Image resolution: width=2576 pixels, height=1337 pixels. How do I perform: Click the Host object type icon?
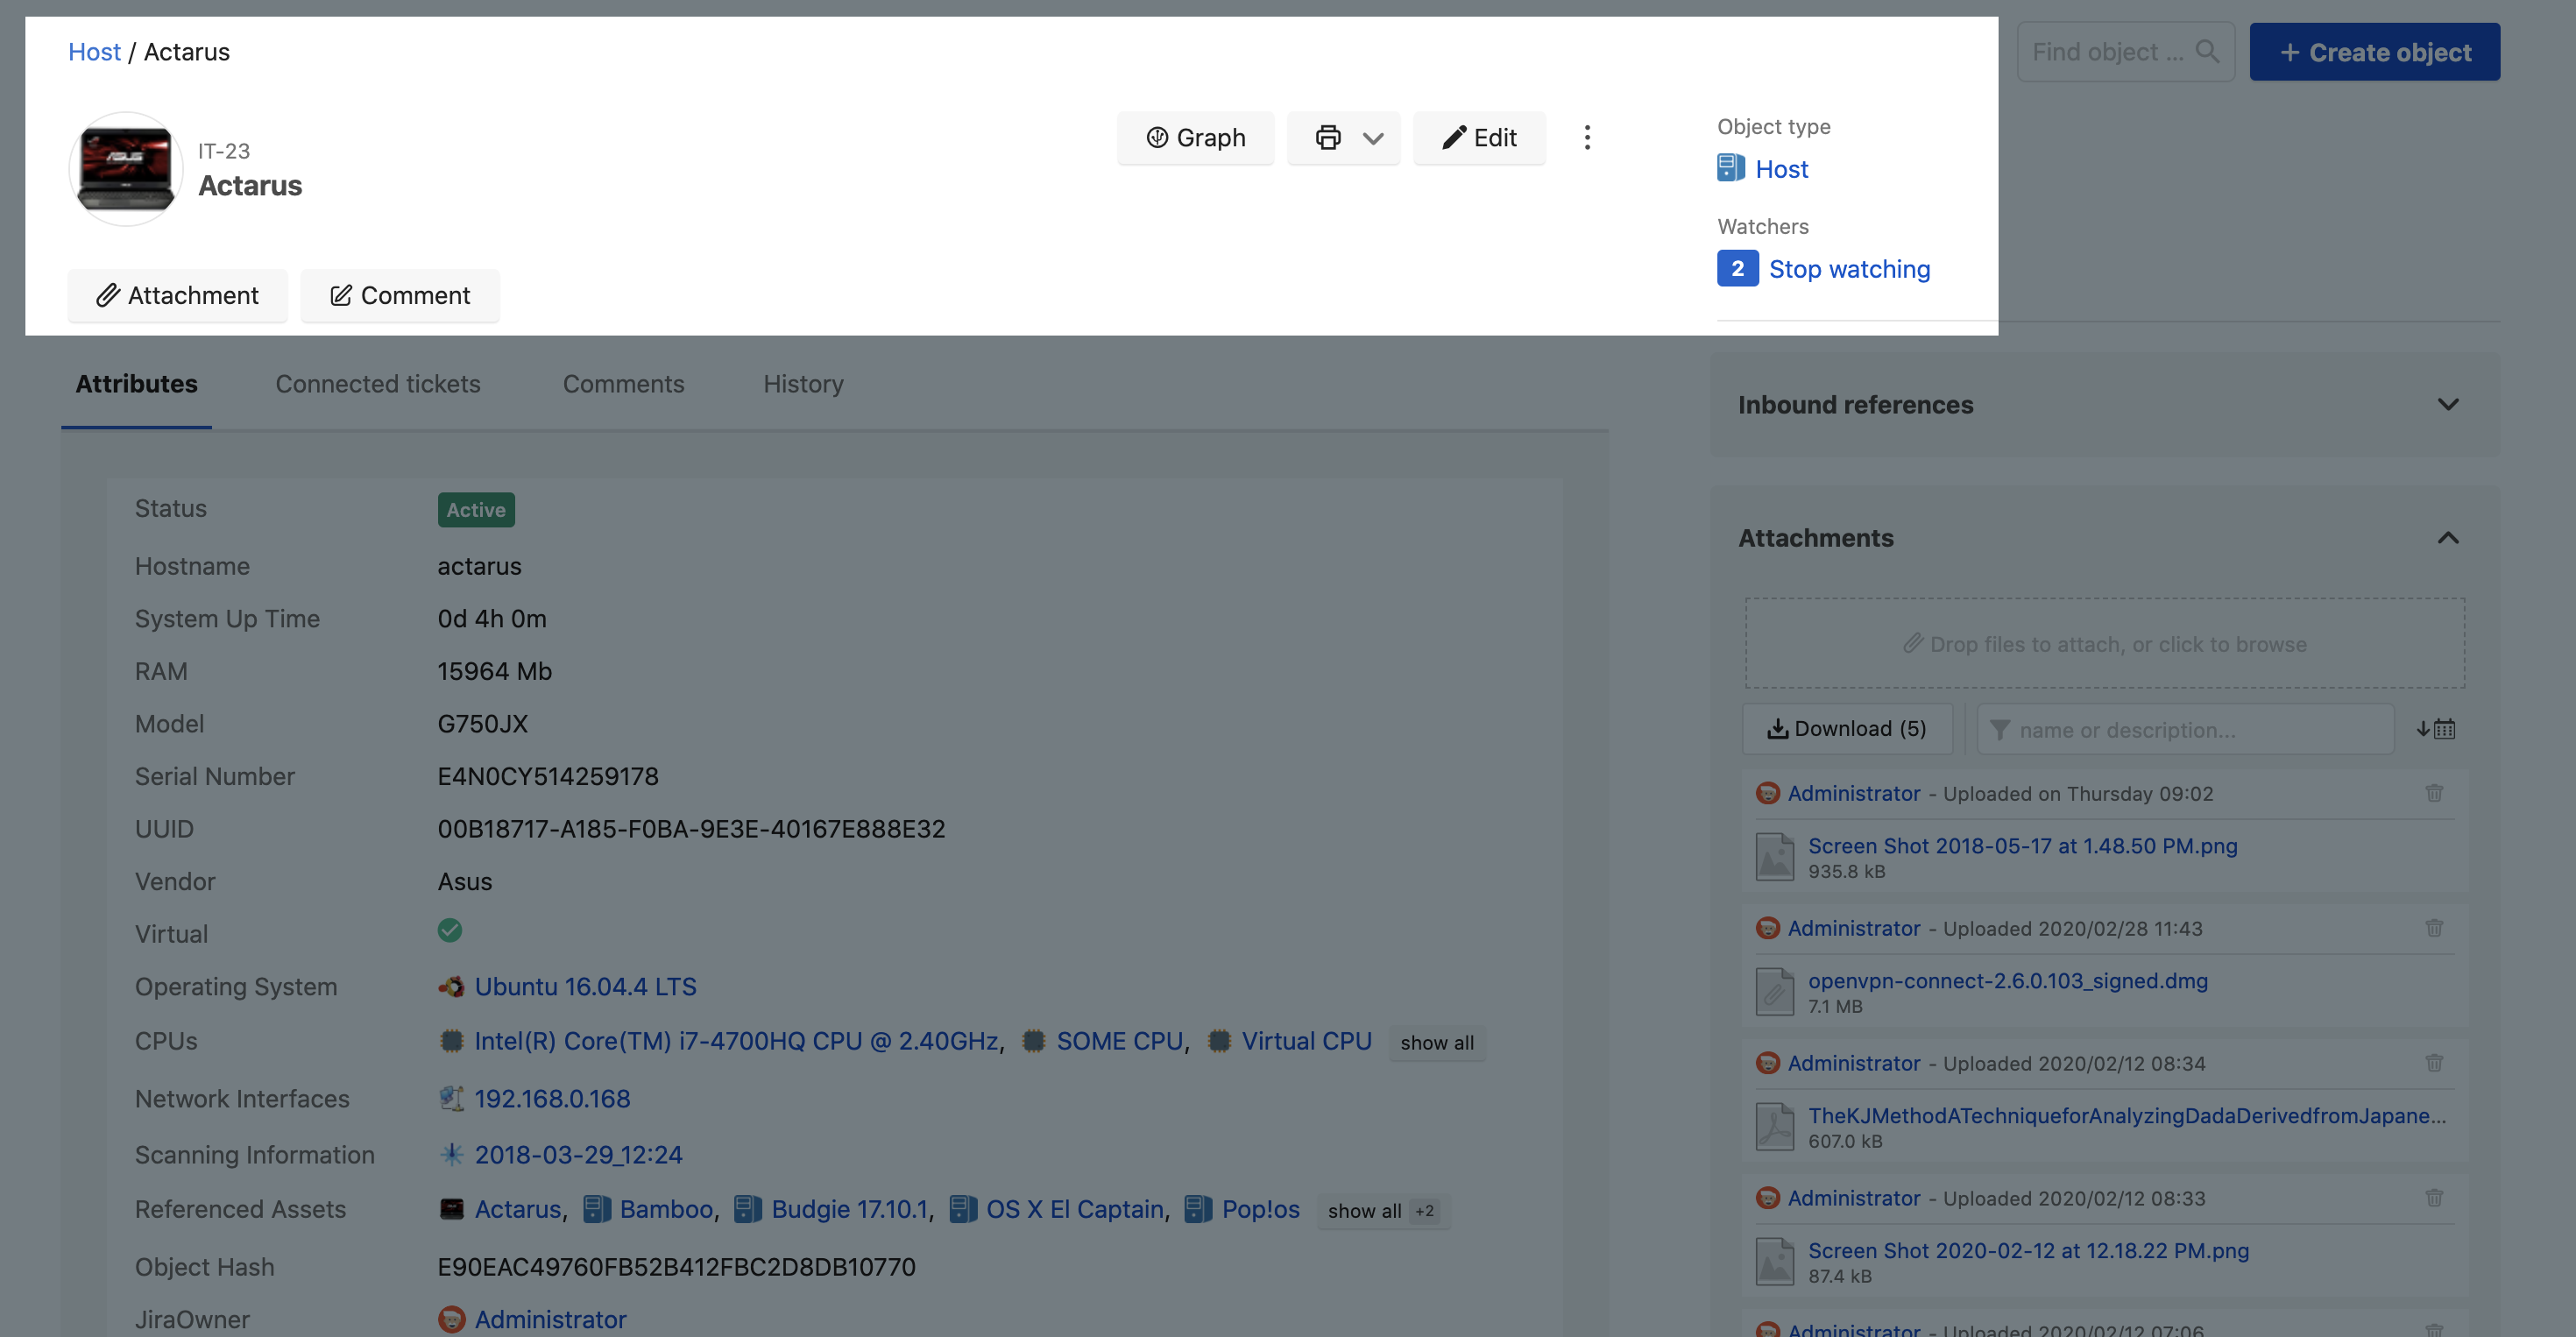coord(1730,168)
